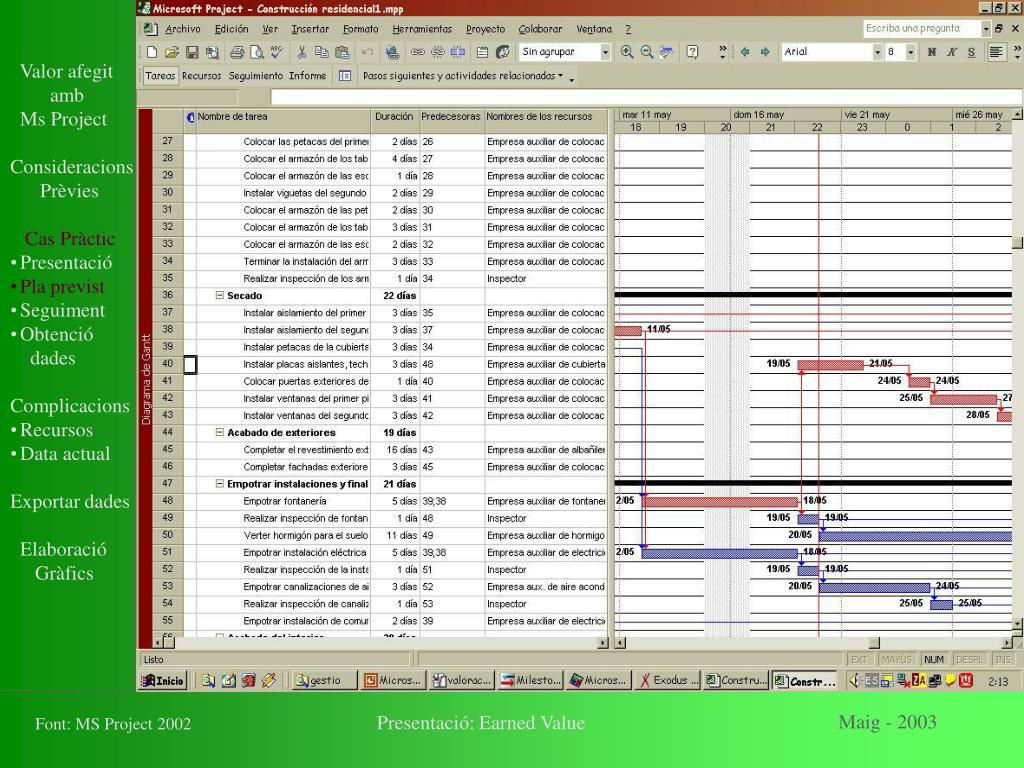
Task: Expand Standard toolbar options chevron
Action: point(722,52)
